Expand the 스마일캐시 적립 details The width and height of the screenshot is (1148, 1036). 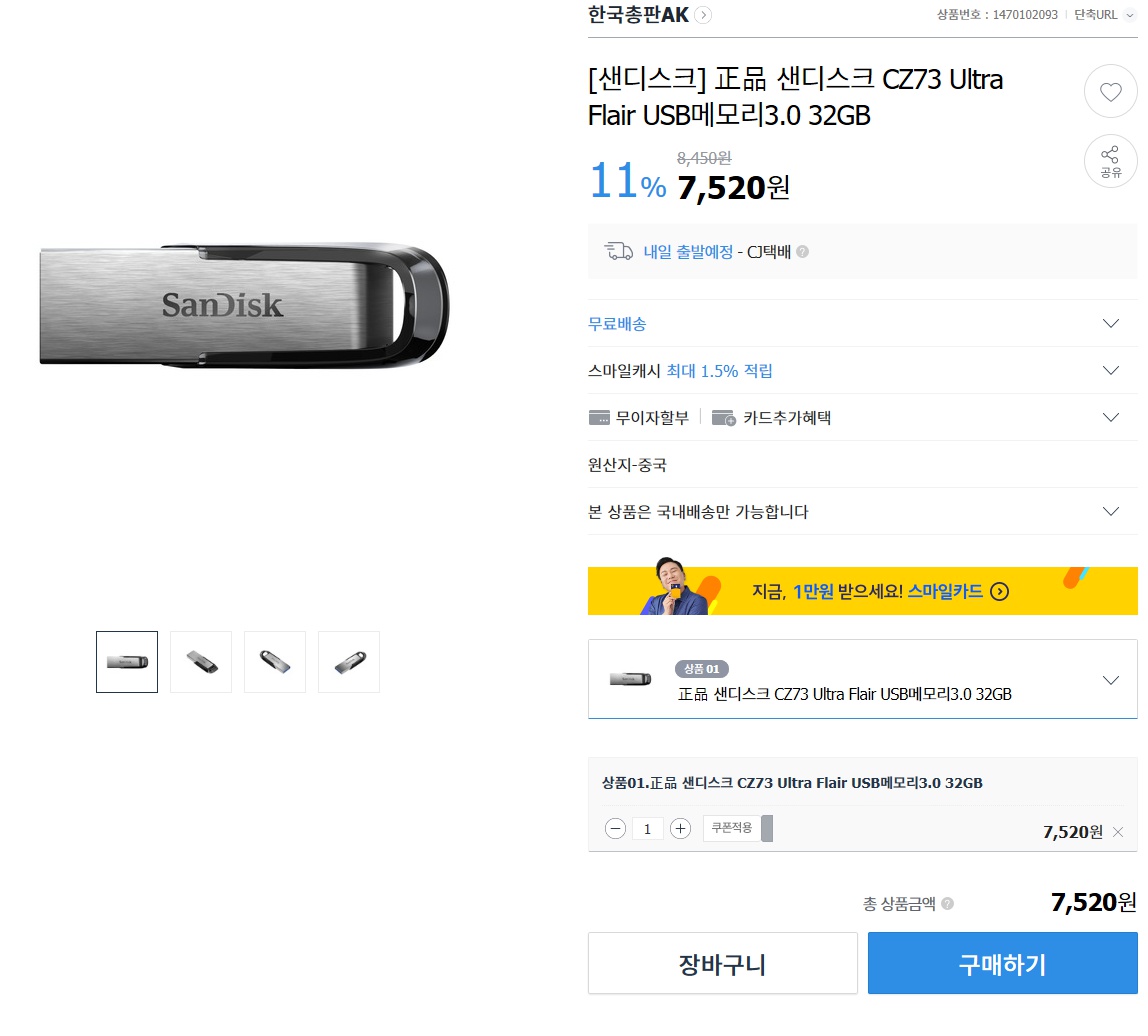1110,370
